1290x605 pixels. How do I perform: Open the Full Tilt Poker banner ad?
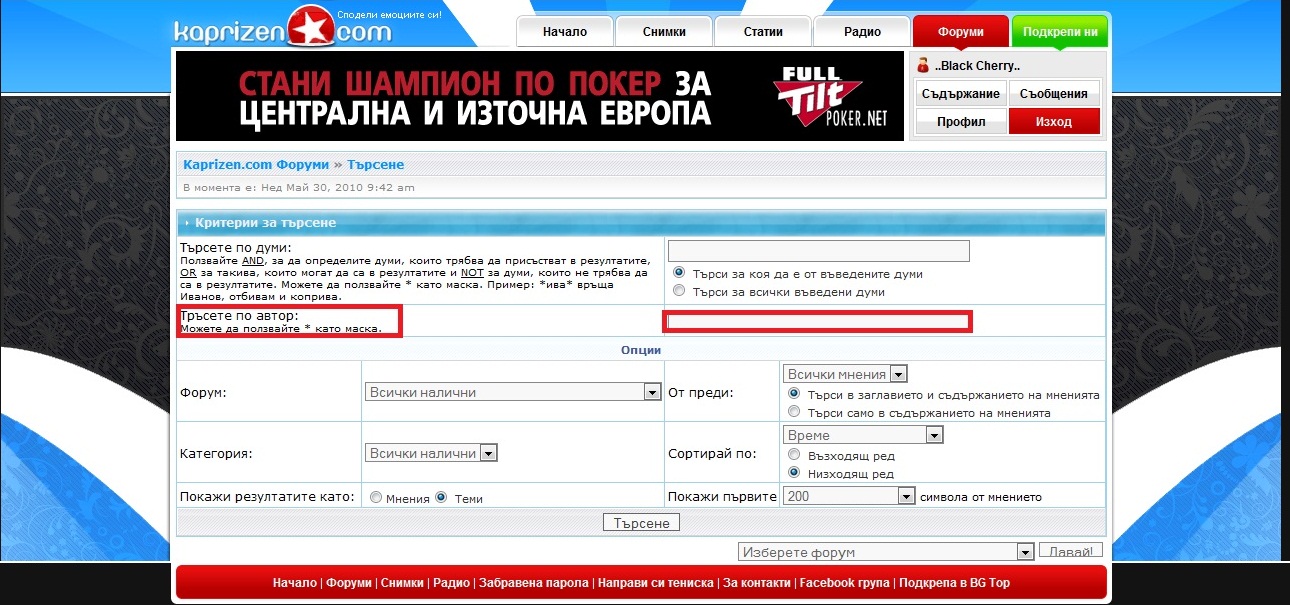click(539, 96)
